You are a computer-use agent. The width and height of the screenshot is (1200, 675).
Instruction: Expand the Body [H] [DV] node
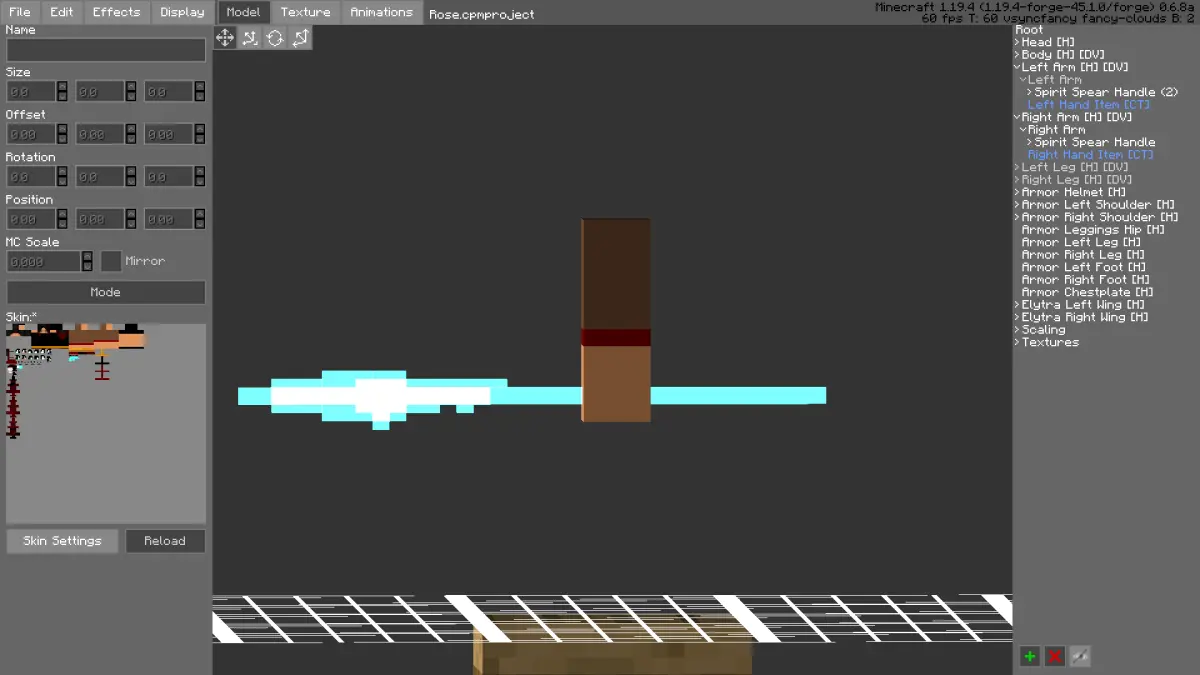[1018, 55]
